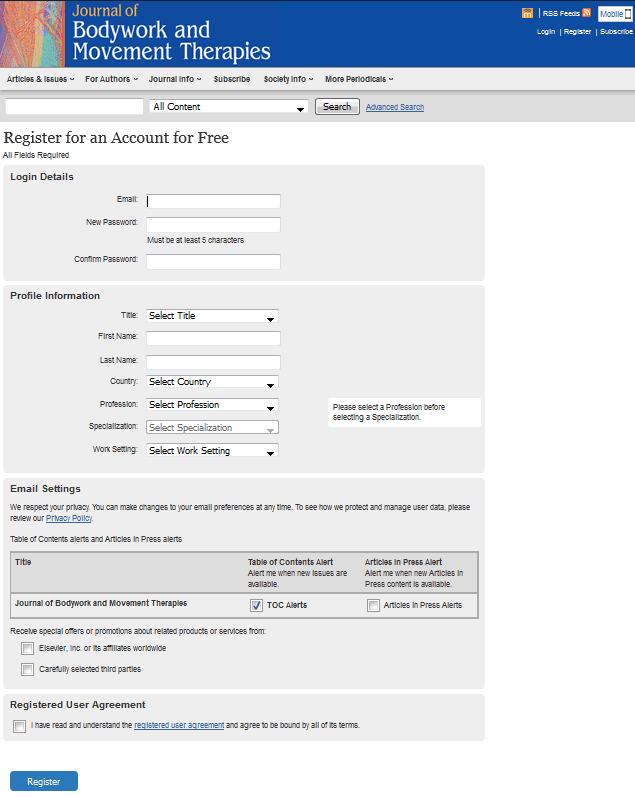Open the Select Country dropdown
This screenshot has width=635, height=797.
click(213, 382)
